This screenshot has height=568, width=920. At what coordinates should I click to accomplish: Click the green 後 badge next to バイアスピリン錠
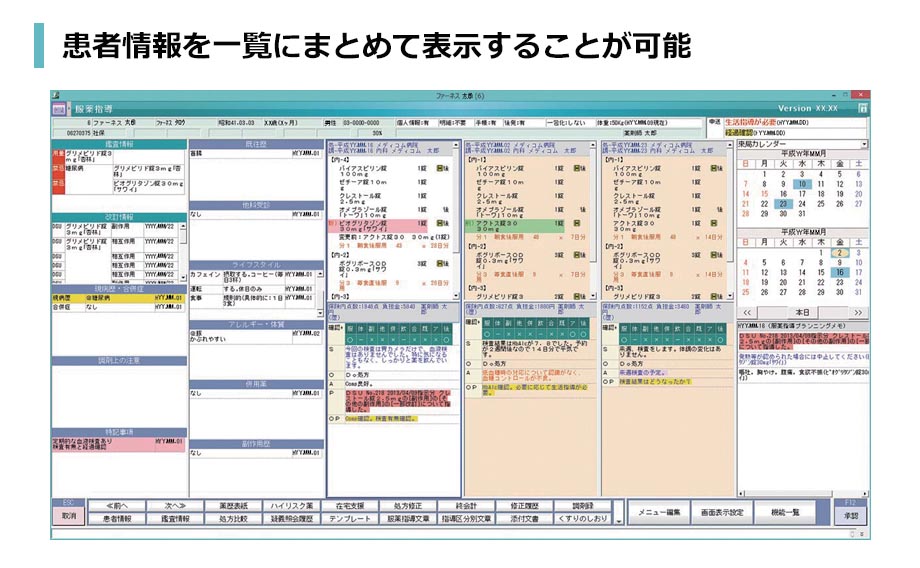(440, 169)
